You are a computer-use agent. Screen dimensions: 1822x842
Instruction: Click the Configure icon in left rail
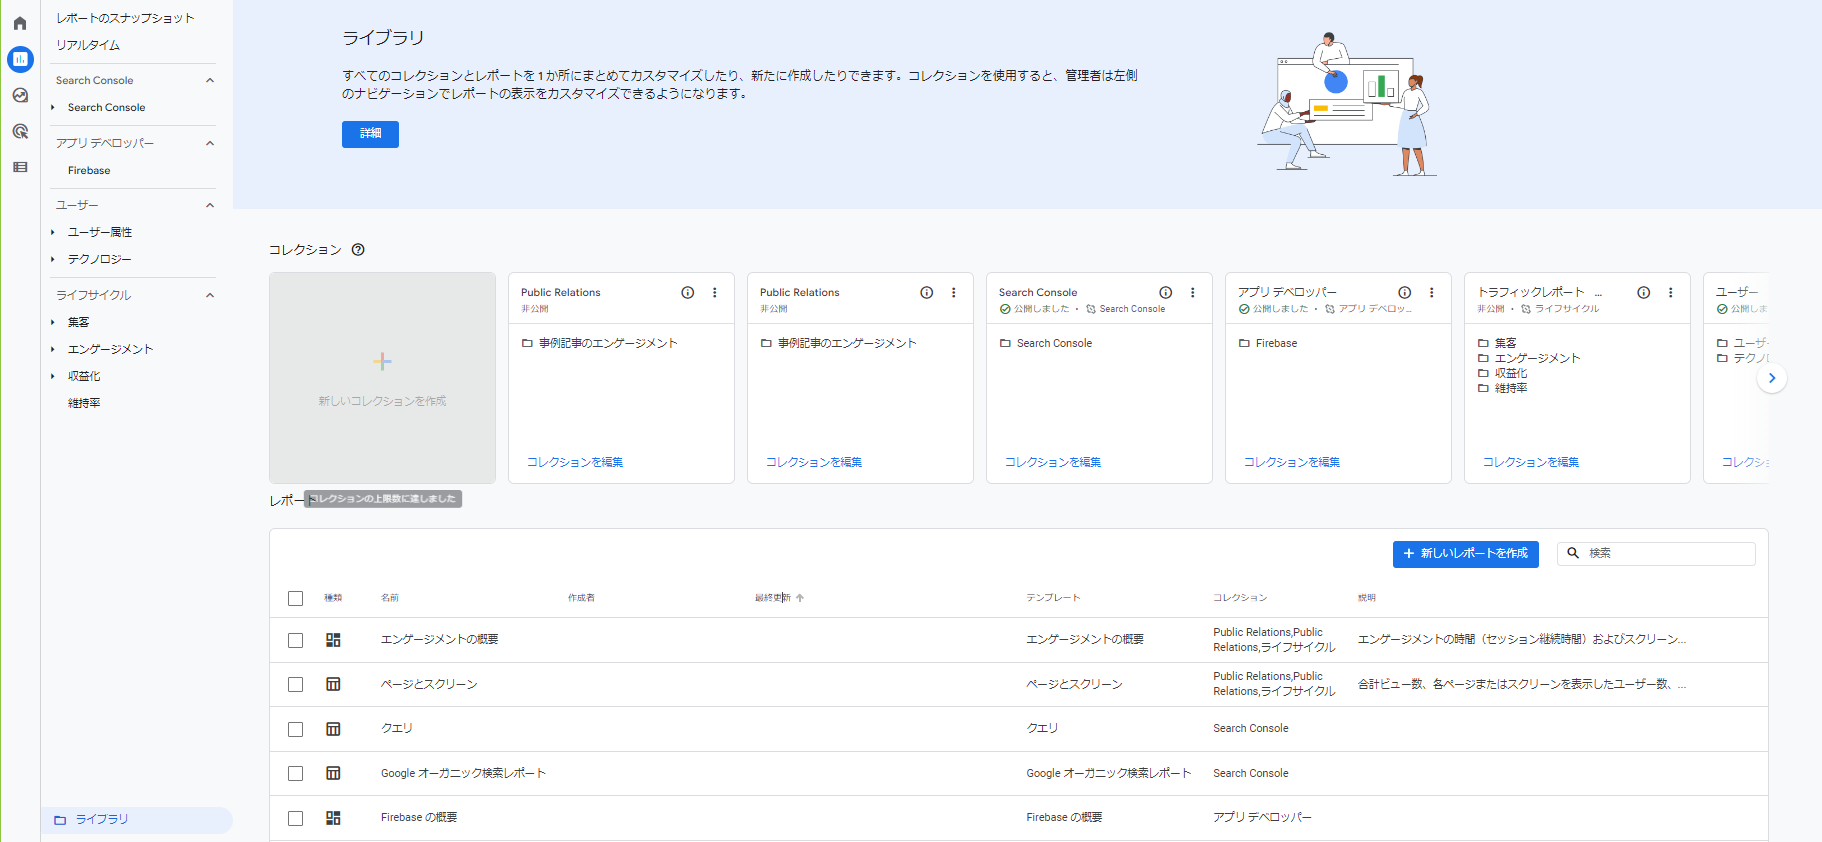[x=20, y=167]
